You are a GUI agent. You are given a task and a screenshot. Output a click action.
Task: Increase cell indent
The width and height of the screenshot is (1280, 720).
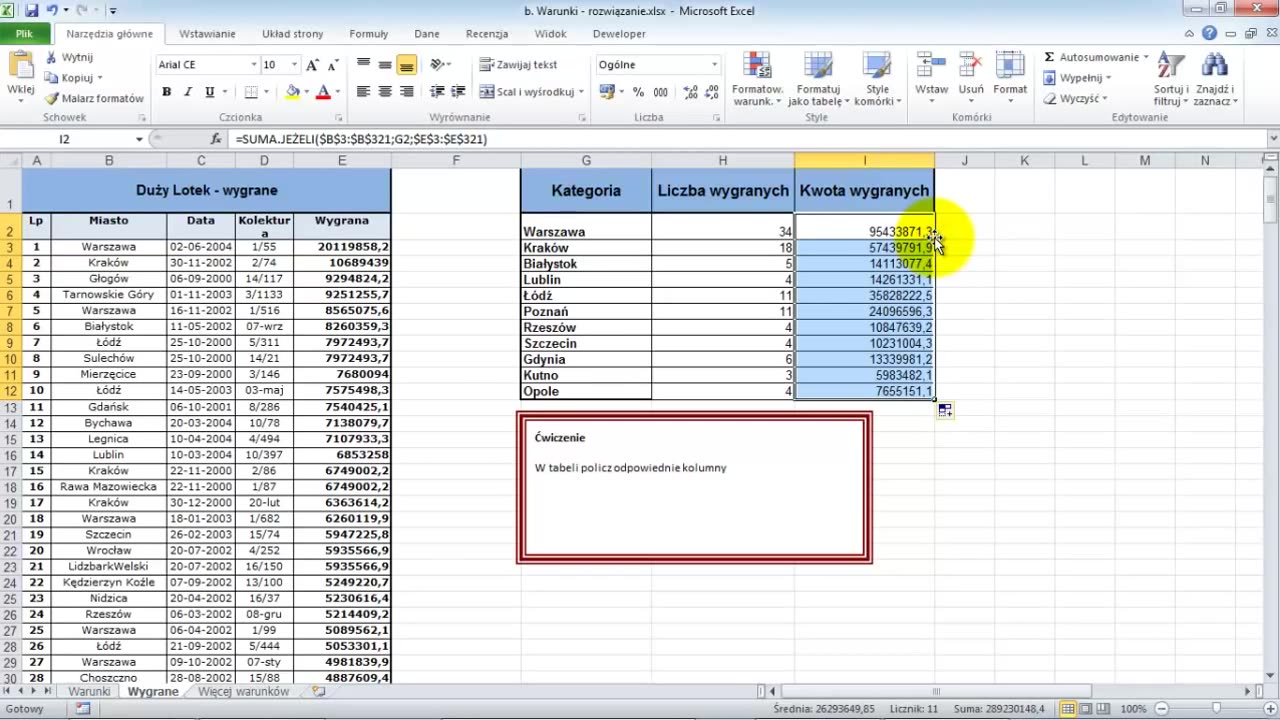coord(459,92)
